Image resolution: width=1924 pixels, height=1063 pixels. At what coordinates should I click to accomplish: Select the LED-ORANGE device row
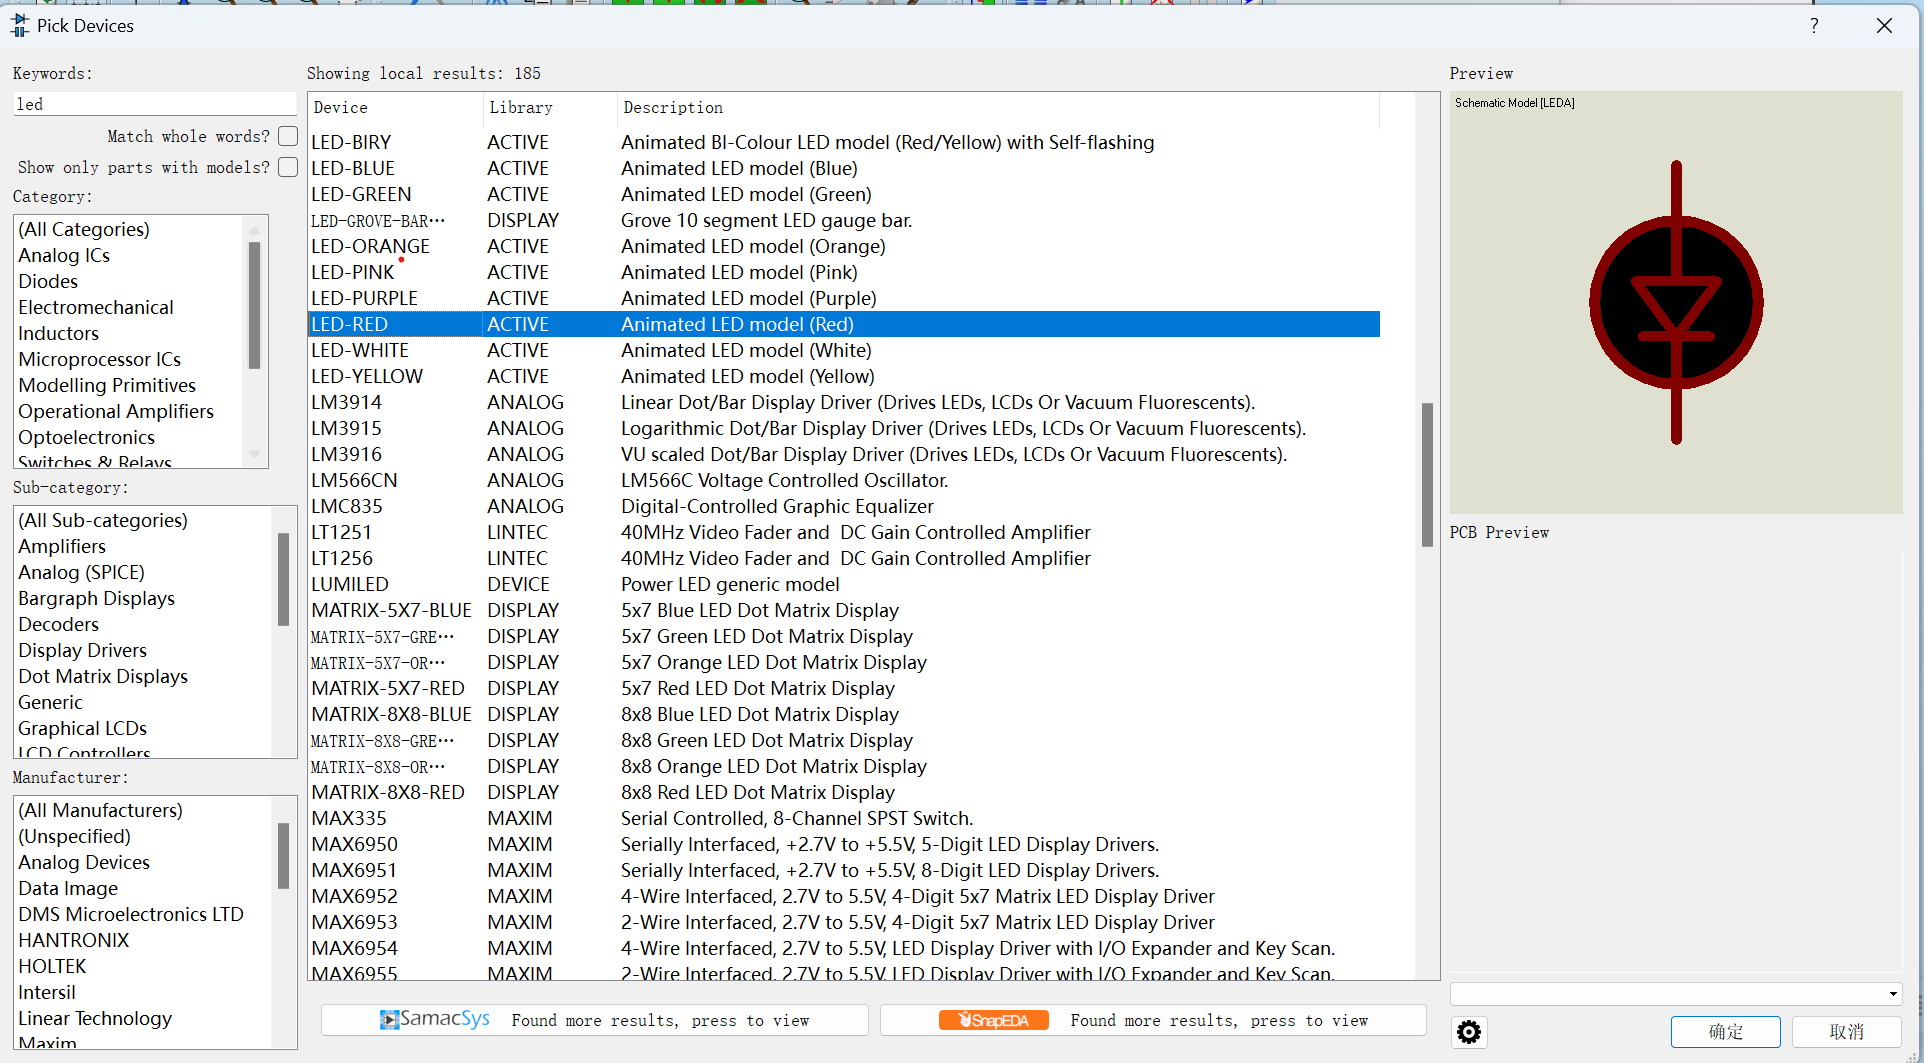(x=844, y=246)
